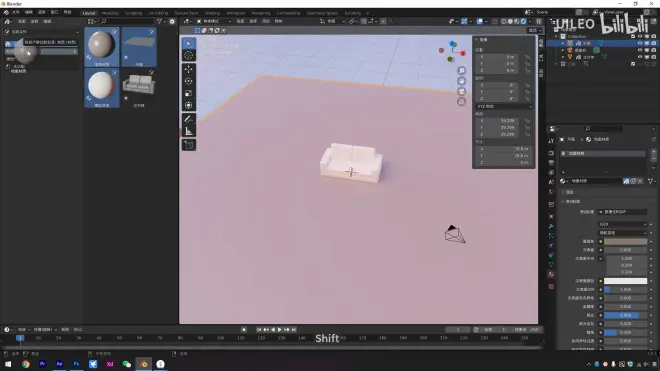Select the Move tool in viewport toolbar
Image resolution: width=660 pixels, height=371 pixels.
pyautogui.click(x=189, y=69)
